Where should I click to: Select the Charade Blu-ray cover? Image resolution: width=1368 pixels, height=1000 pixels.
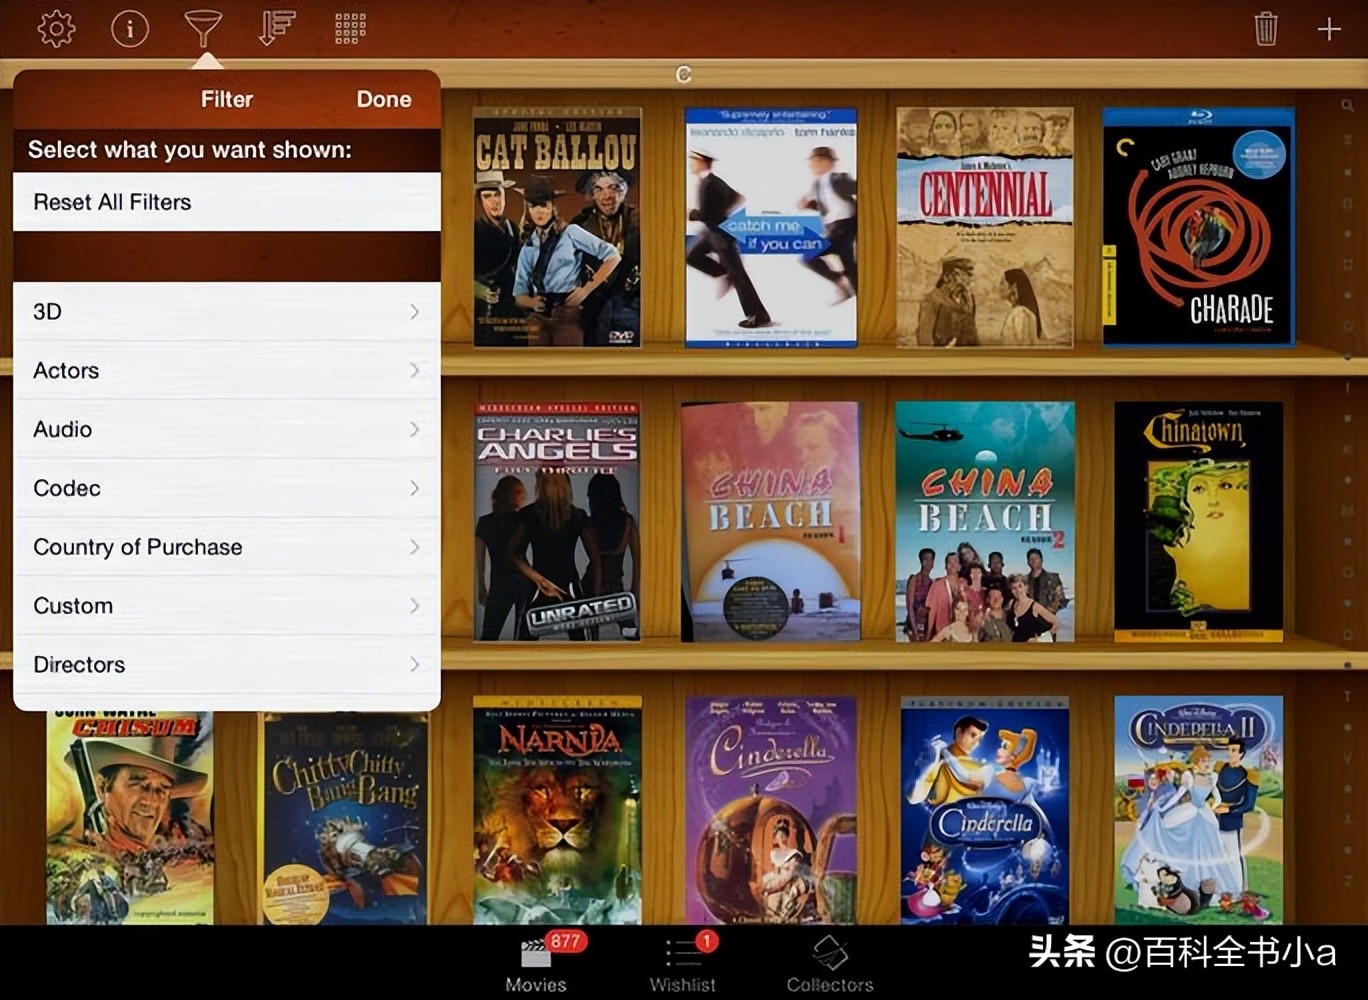[x=1196, y=228]
